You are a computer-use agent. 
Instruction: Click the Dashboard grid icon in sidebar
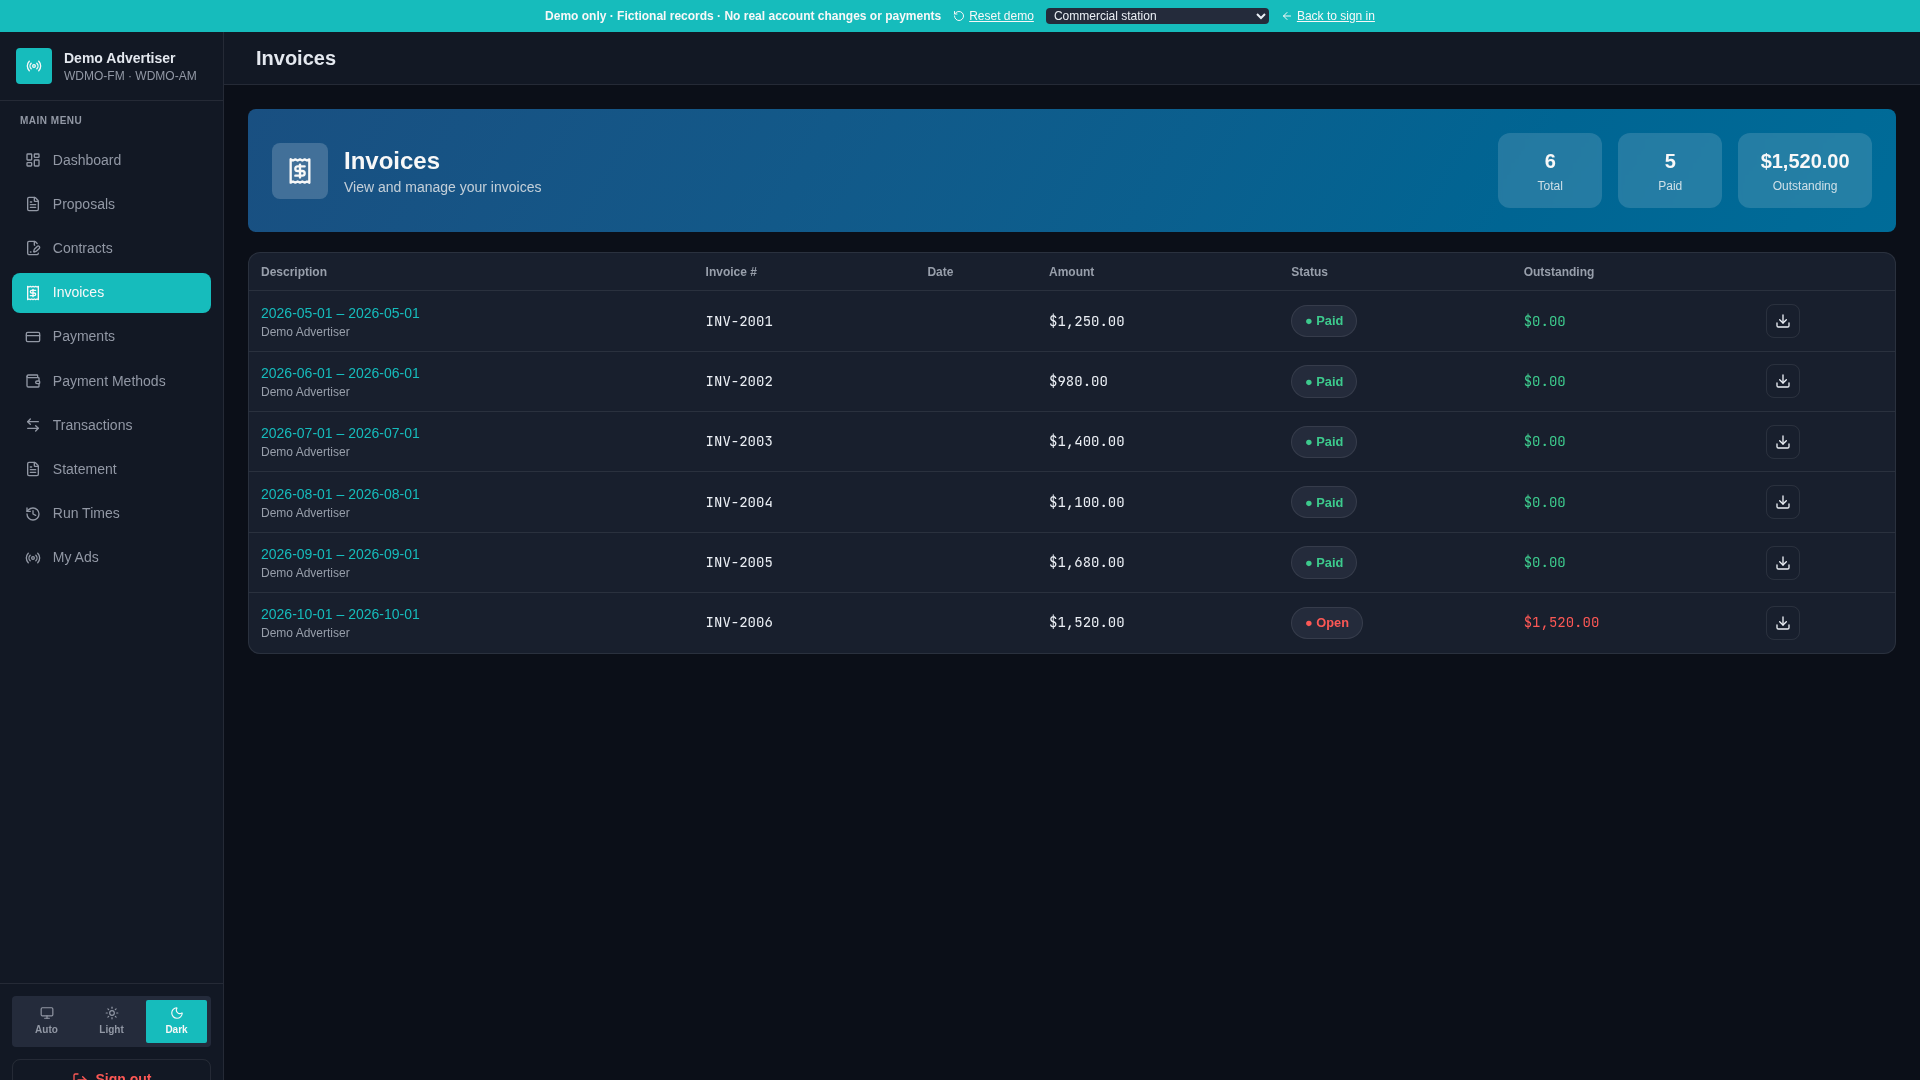33,160
